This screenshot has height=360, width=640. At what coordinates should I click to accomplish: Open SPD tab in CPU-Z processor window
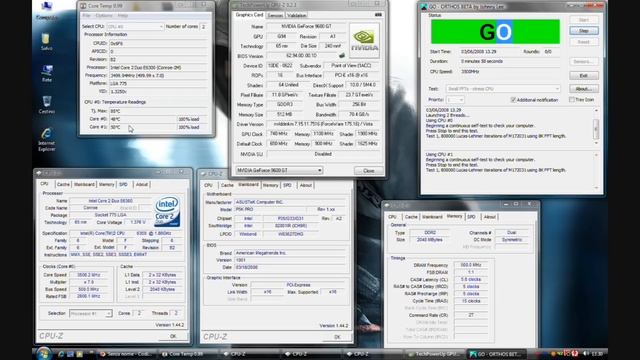pyautogui.click(x=123, y=184)
